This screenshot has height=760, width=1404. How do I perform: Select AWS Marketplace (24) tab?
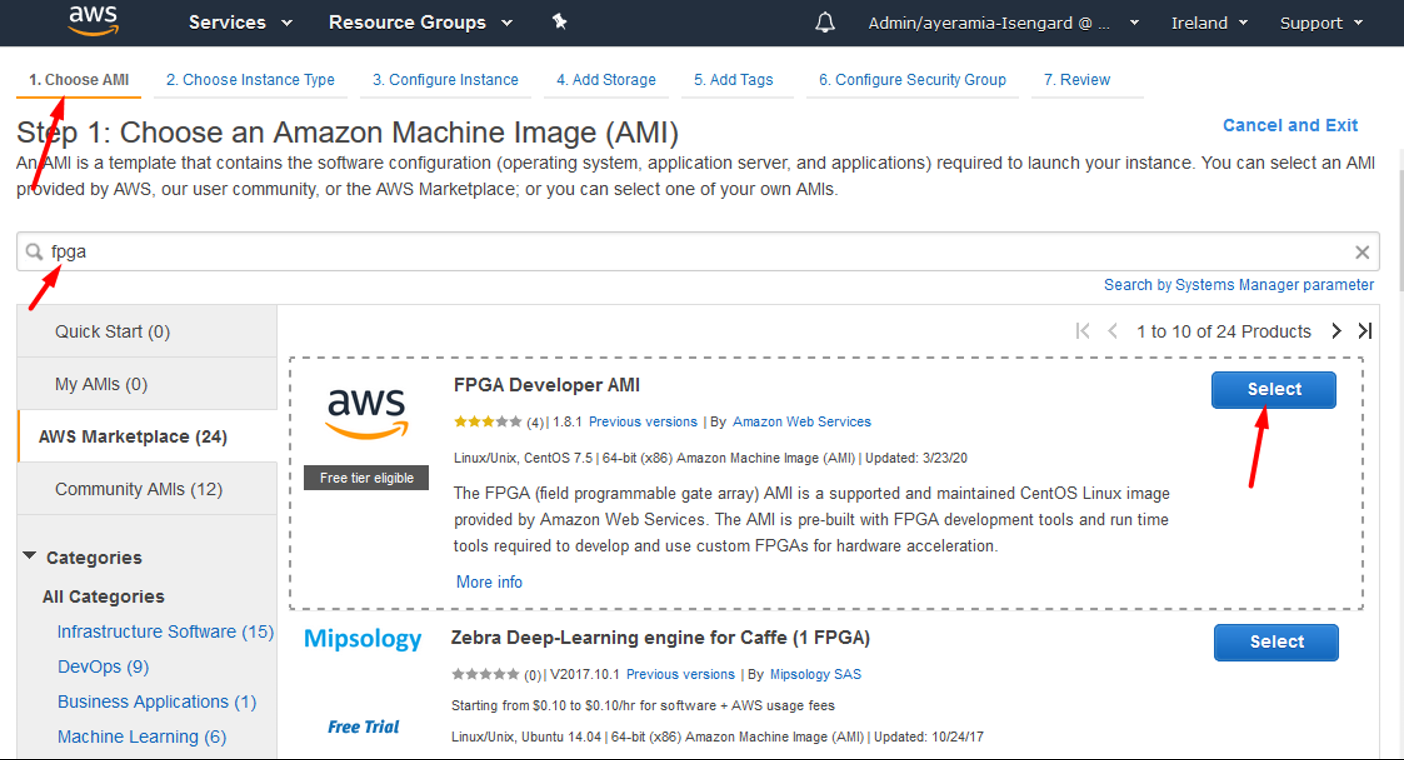[147, 436]
